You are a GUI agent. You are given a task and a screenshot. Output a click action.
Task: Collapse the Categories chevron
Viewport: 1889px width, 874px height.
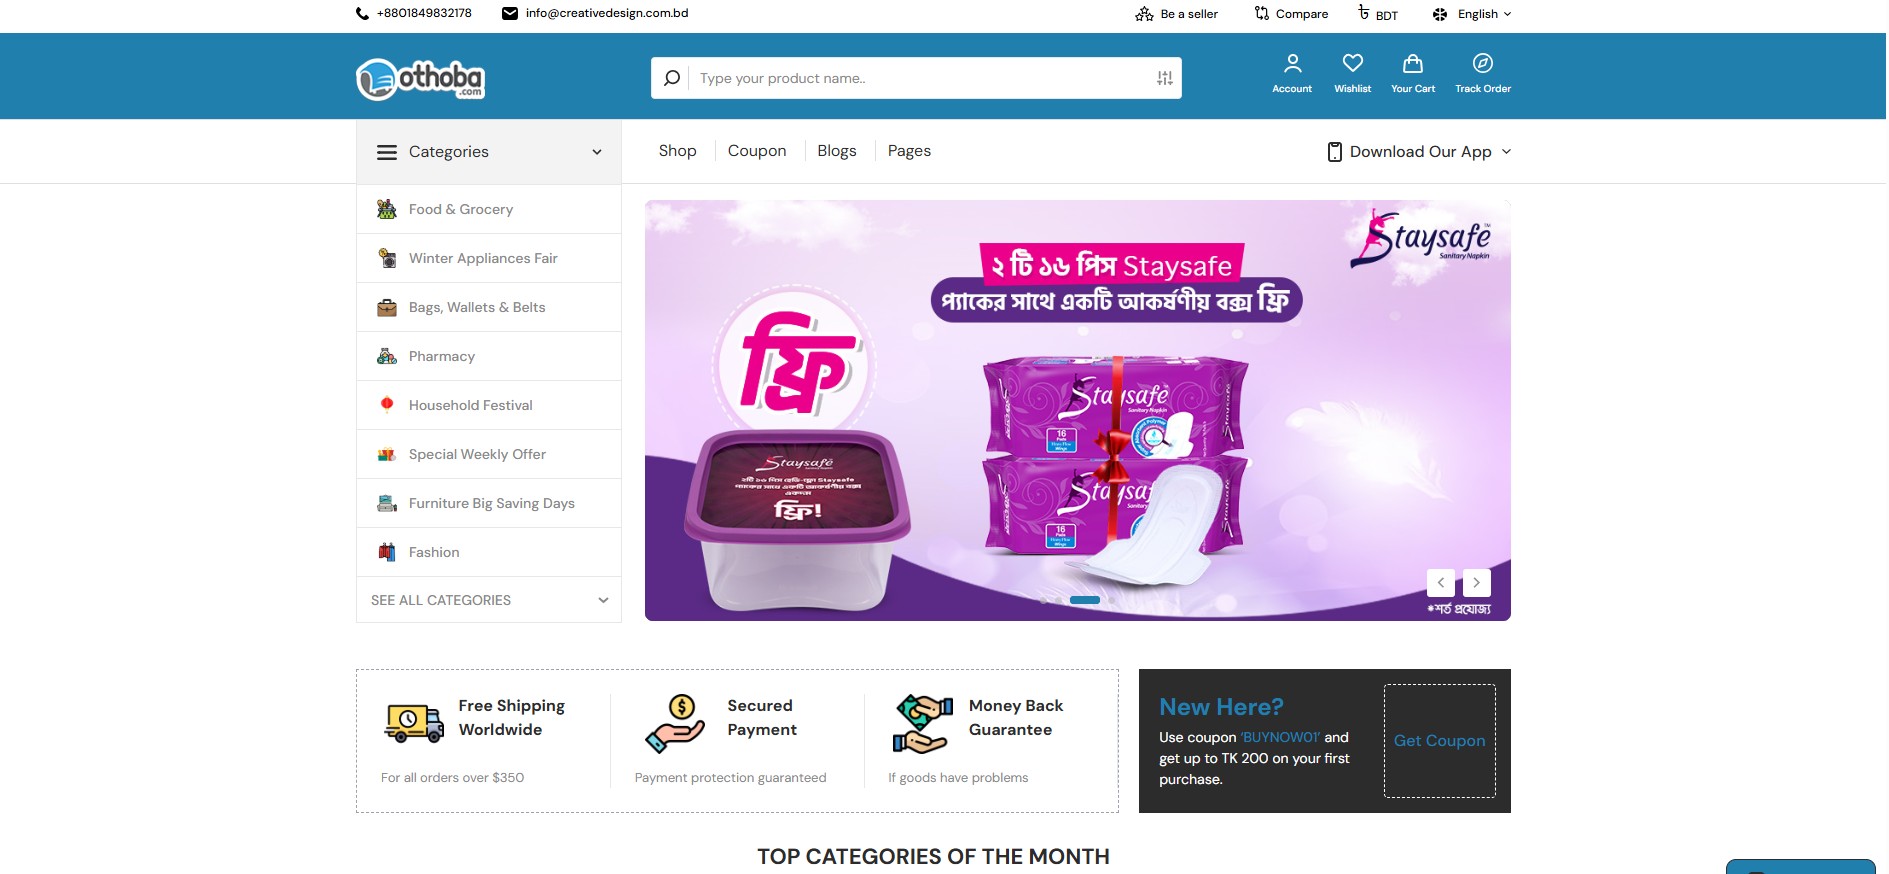[x=597, y=152]
